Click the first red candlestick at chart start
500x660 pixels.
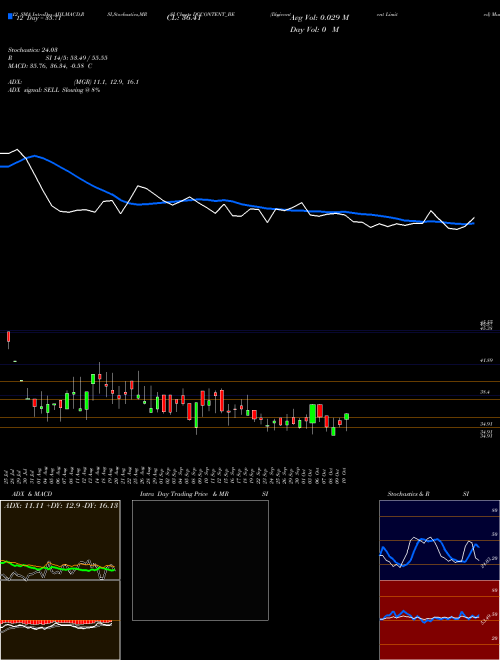(x=8, y=337)
